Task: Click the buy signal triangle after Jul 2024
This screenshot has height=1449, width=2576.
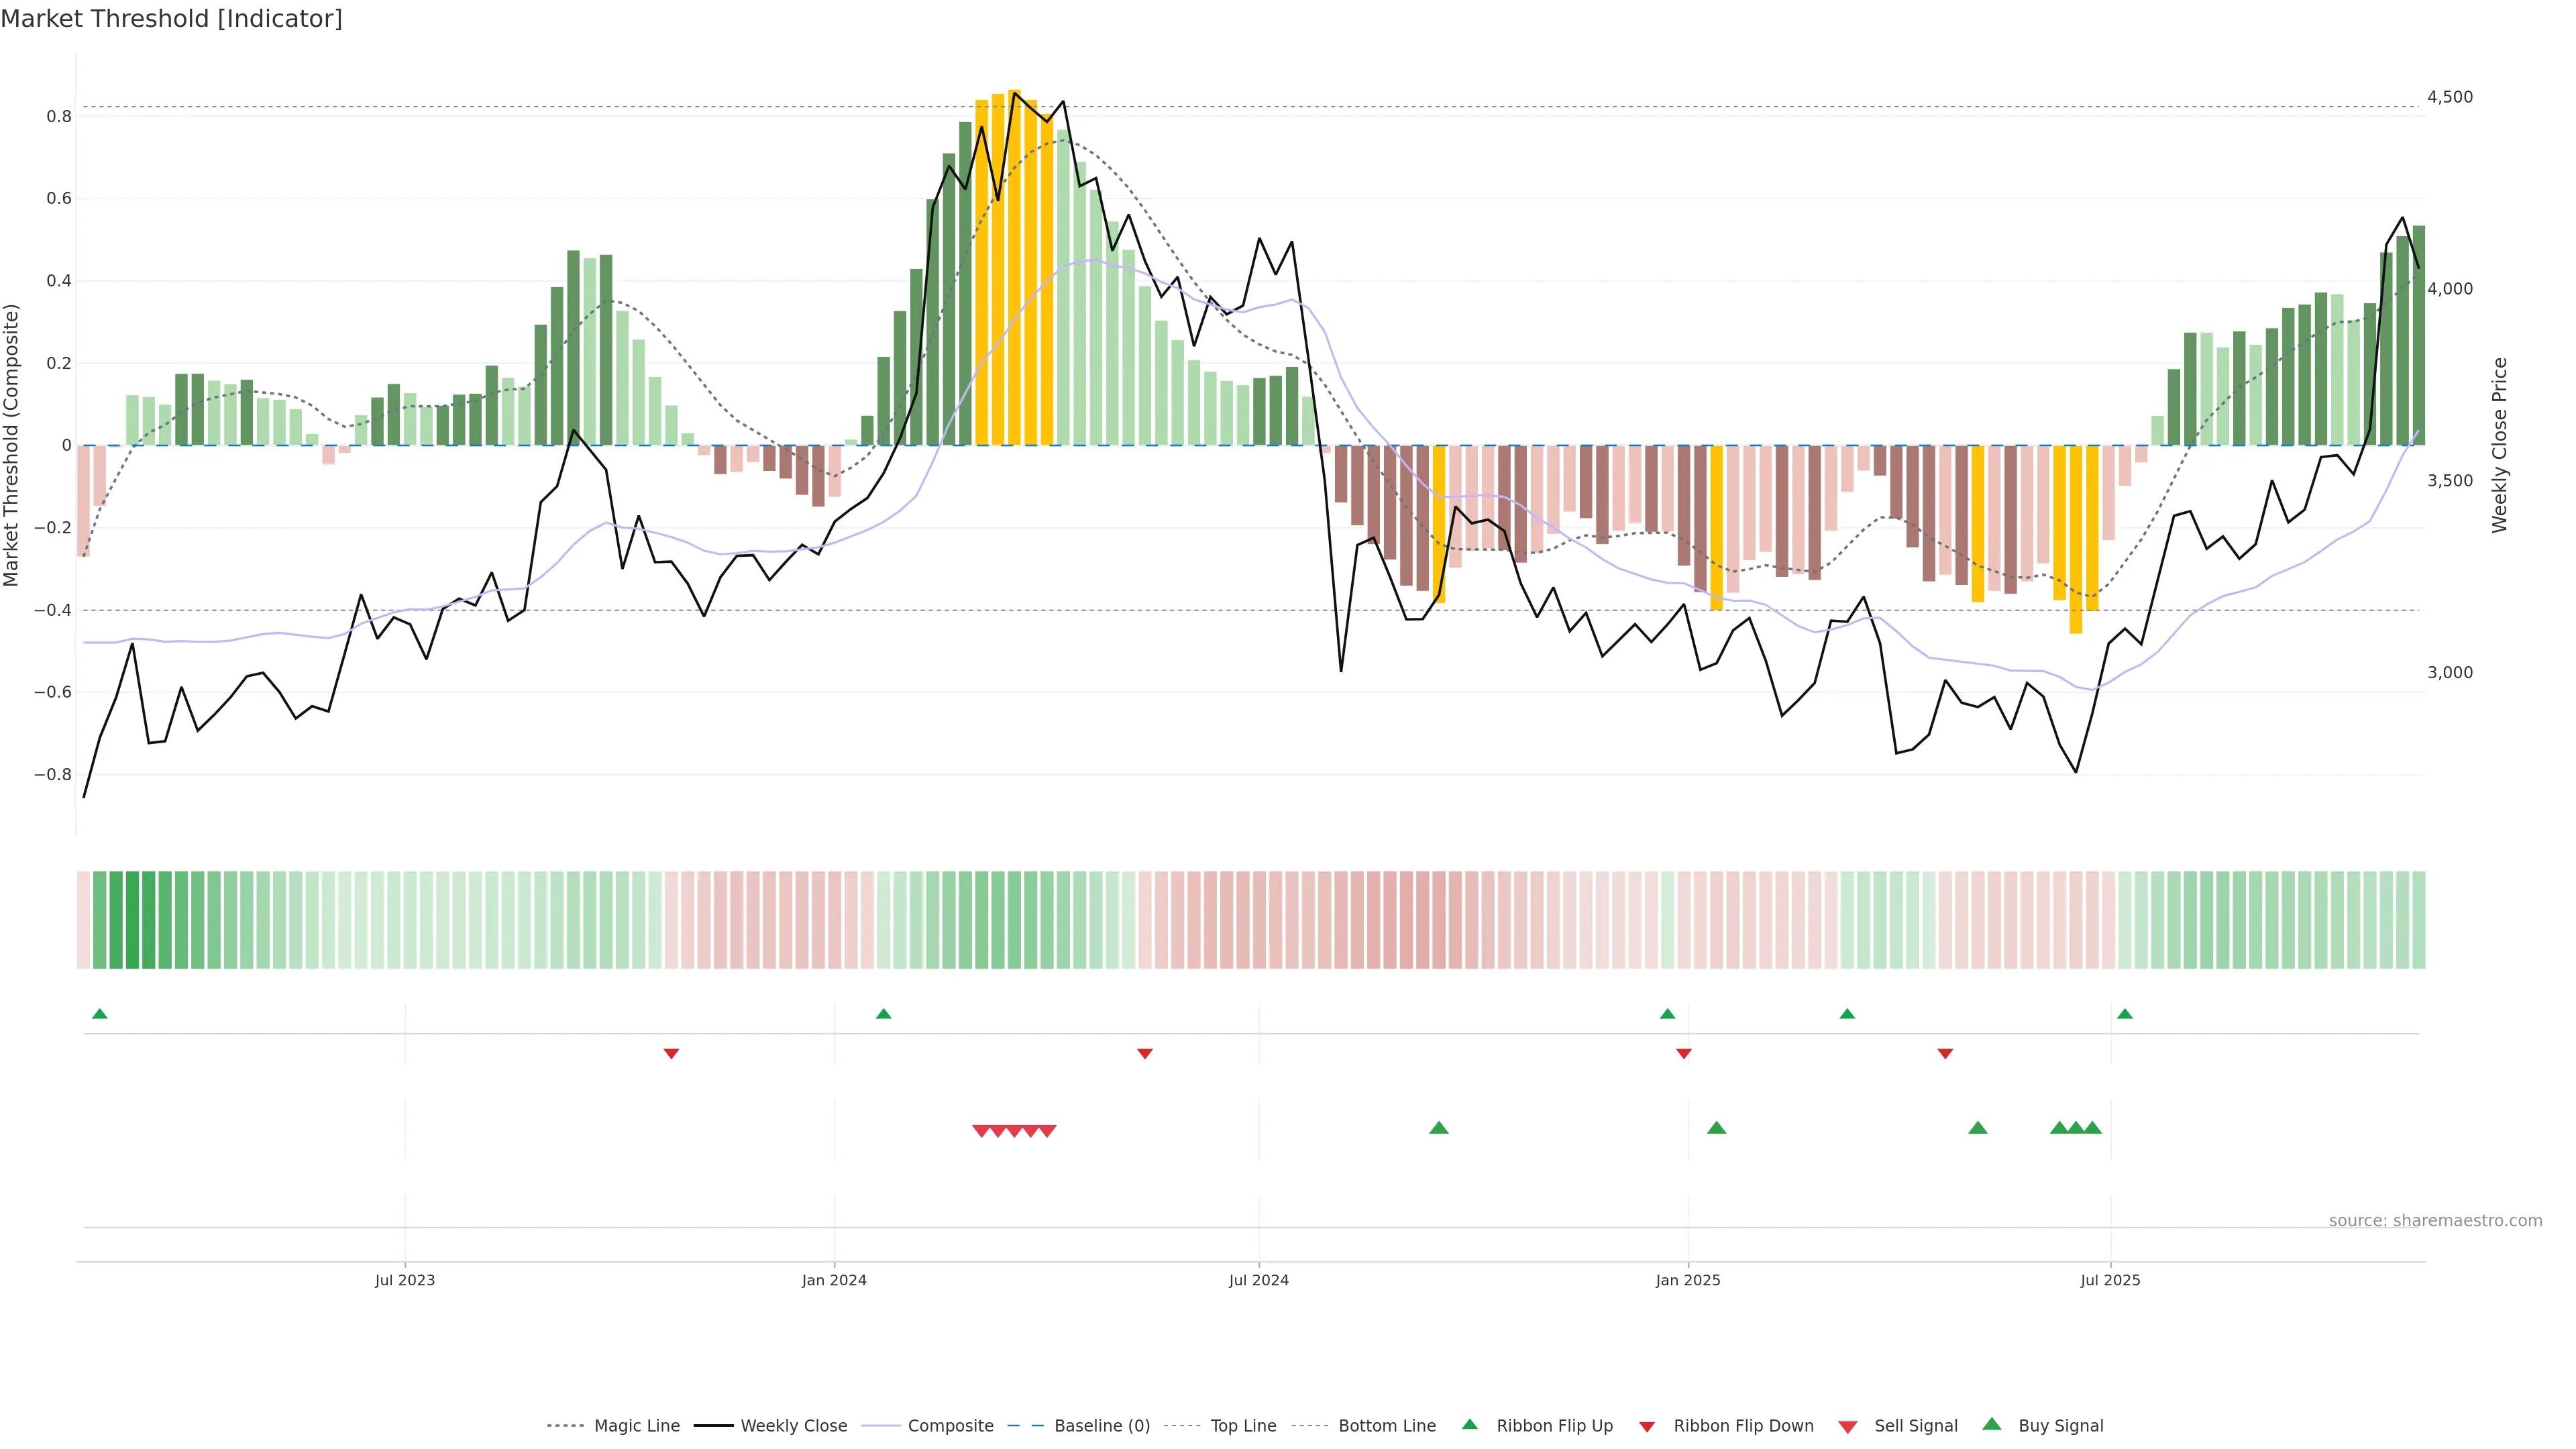Action: [1438, 1128]
